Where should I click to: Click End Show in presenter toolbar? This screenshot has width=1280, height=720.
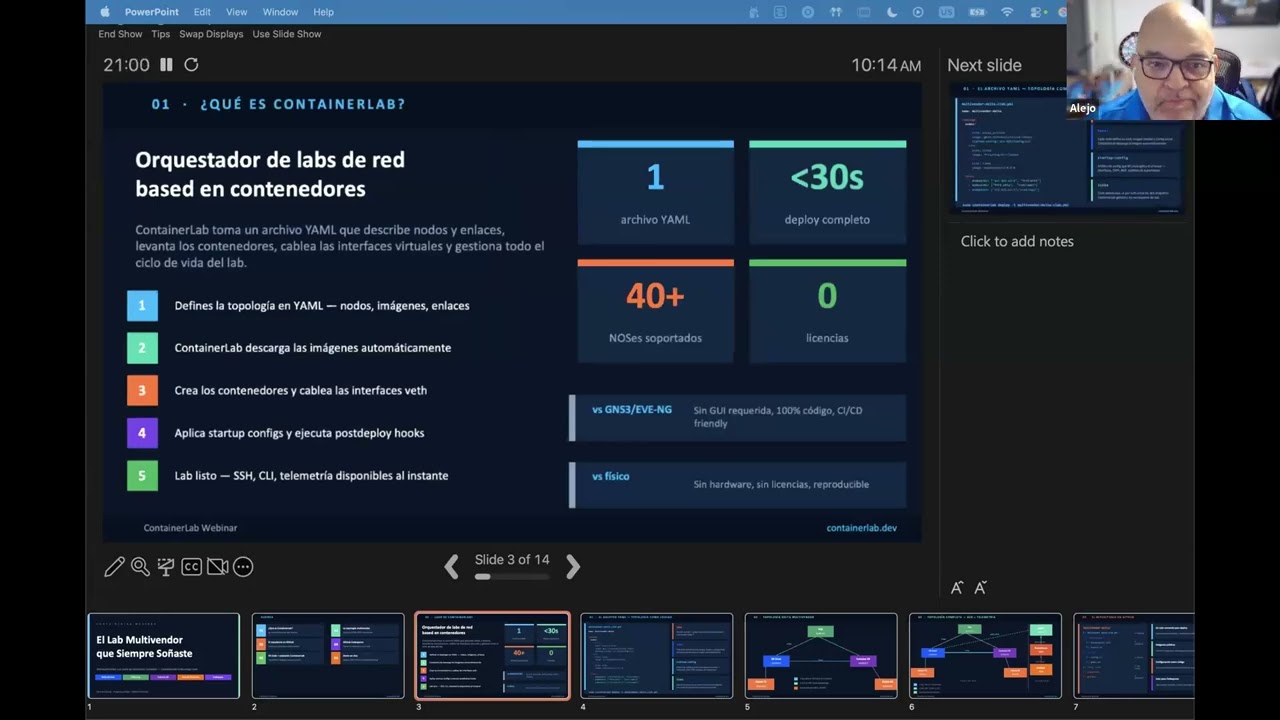120,34
